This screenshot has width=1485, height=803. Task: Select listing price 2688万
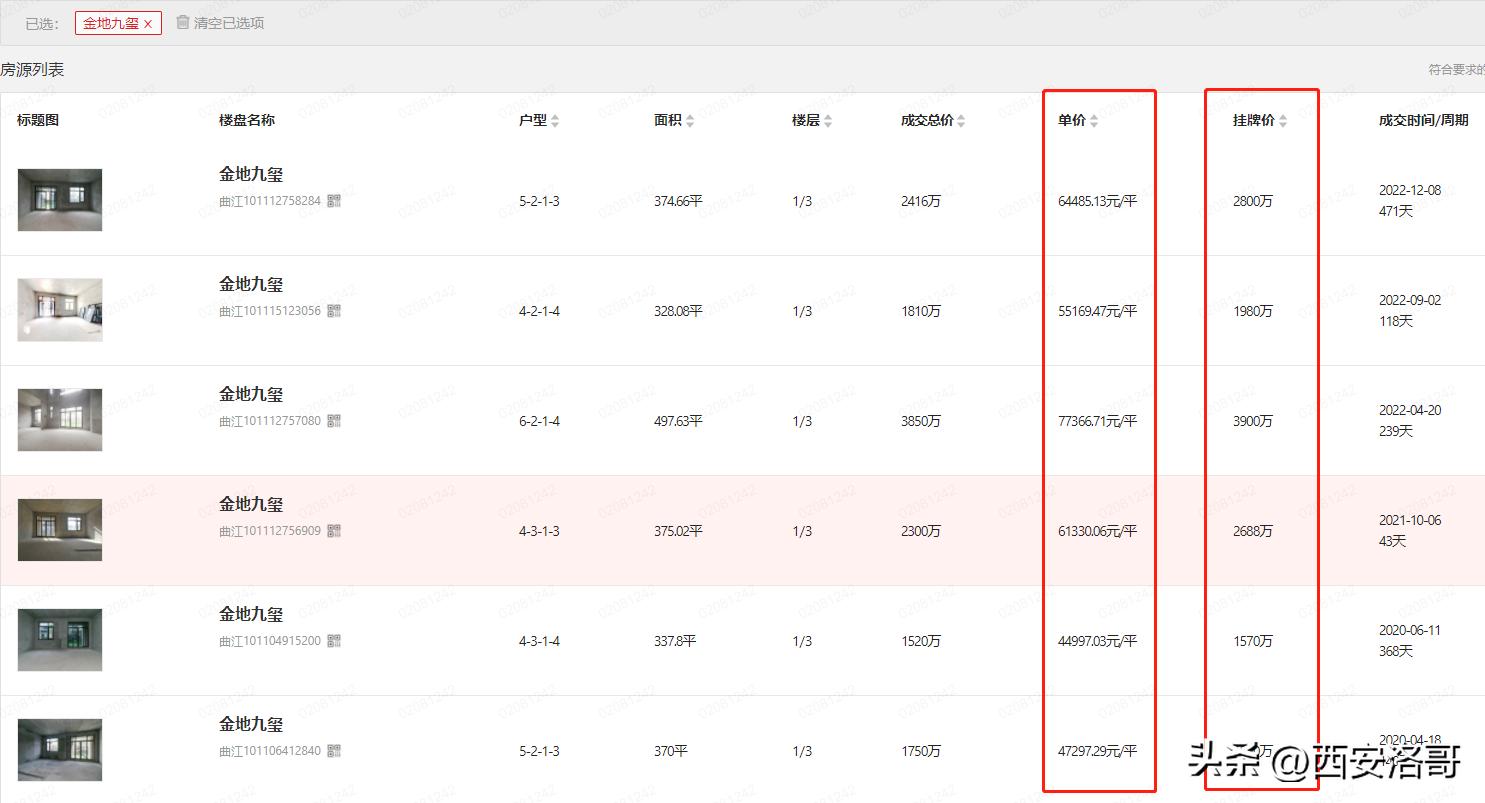(x=1253, y=531)
